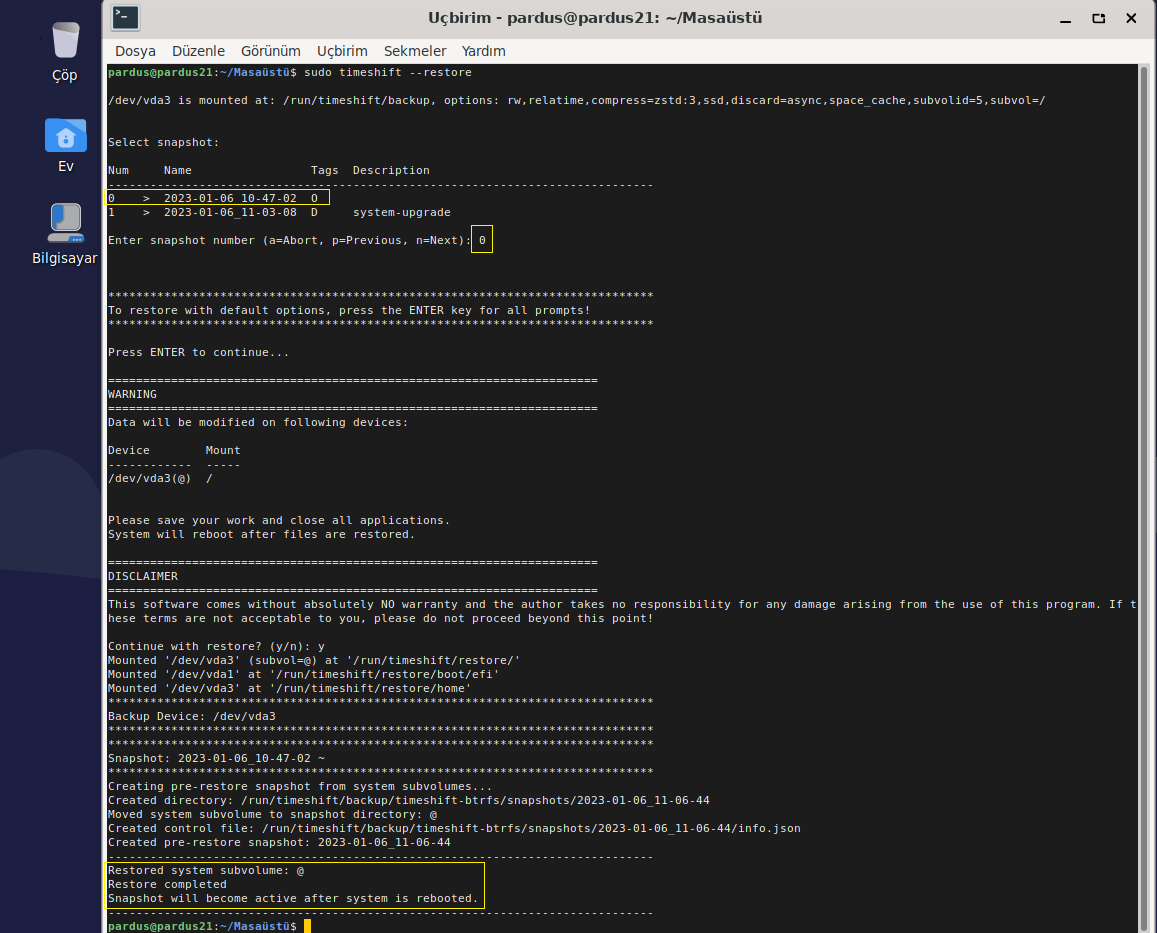This screenshot has width=1157, height=933.
Task: Click the terminal icon in the title bar
Action: [x=125, y=18]
